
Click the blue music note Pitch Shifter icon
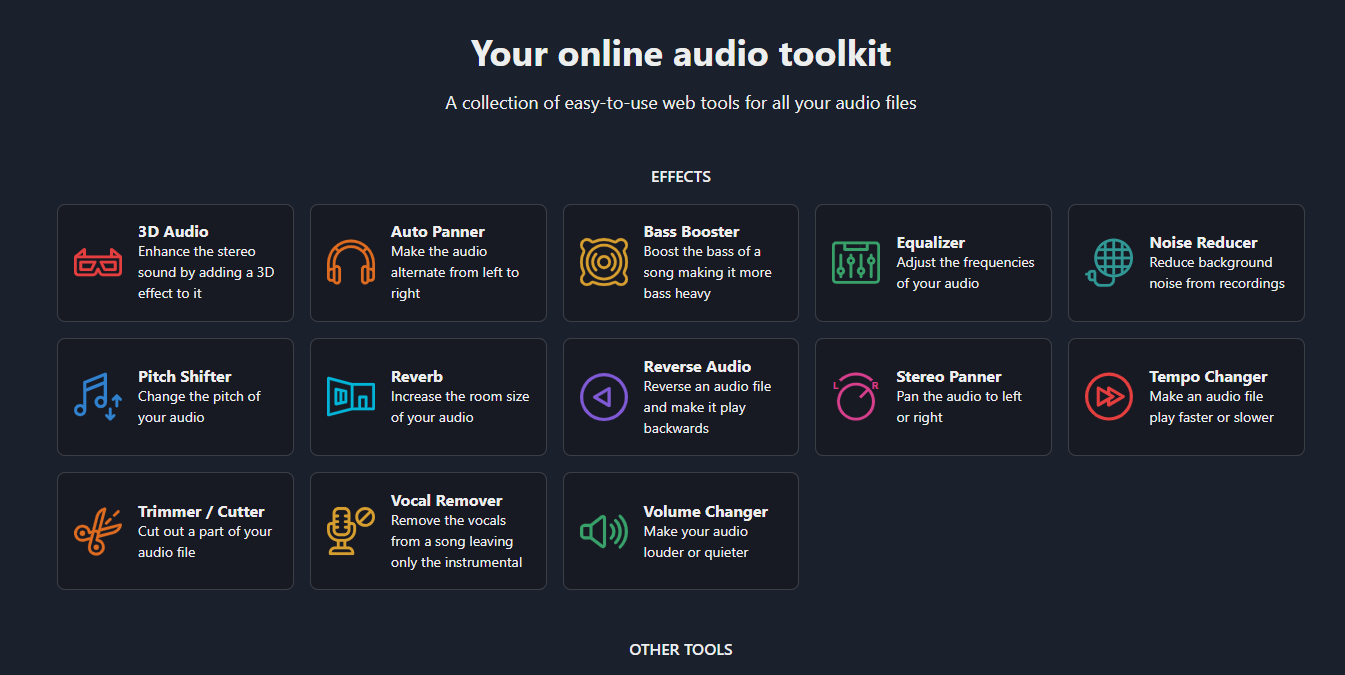(98, 397)
